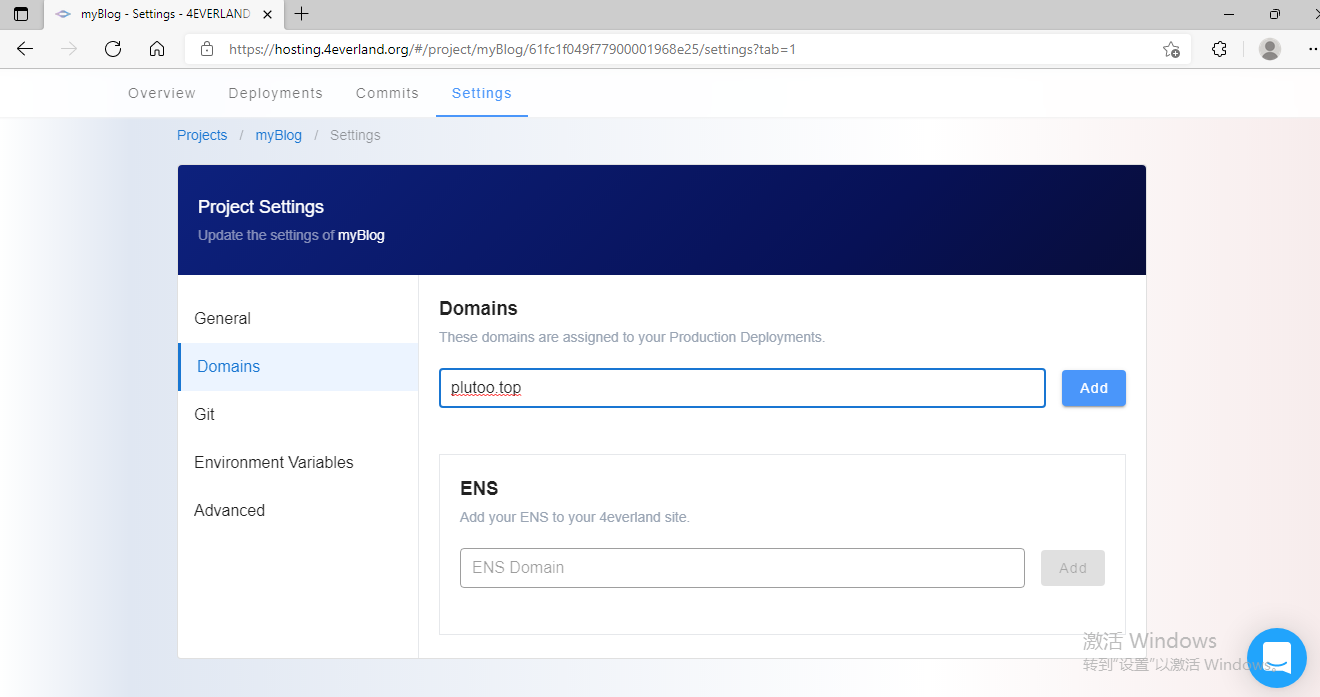The height and width of the screenshot is (697, 1320).
Task: Click 'Add your ENS to your 4everland site.' text
Action: coord(575,517)
